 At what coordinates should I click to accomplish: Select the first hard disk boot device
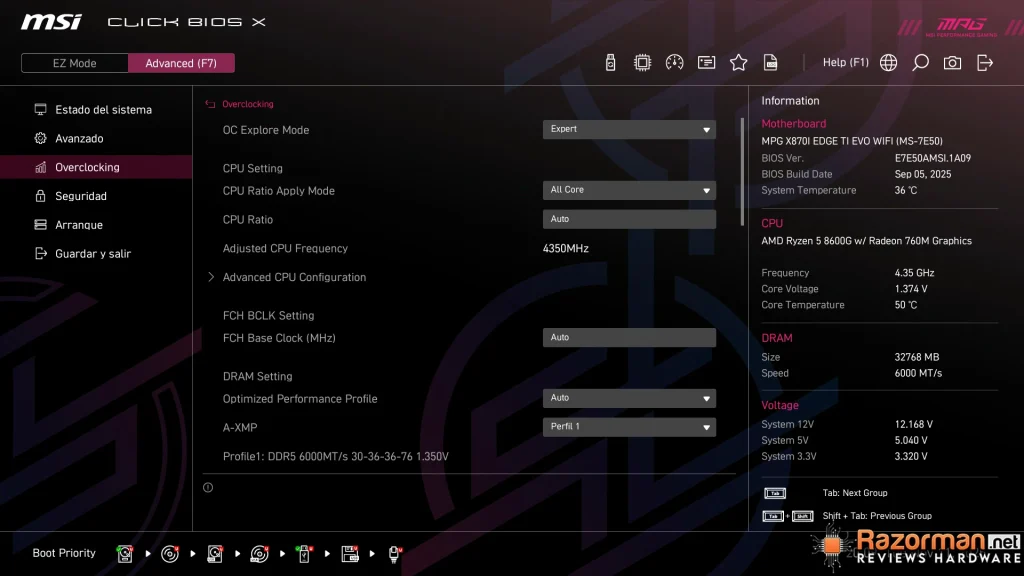[125, 554]
